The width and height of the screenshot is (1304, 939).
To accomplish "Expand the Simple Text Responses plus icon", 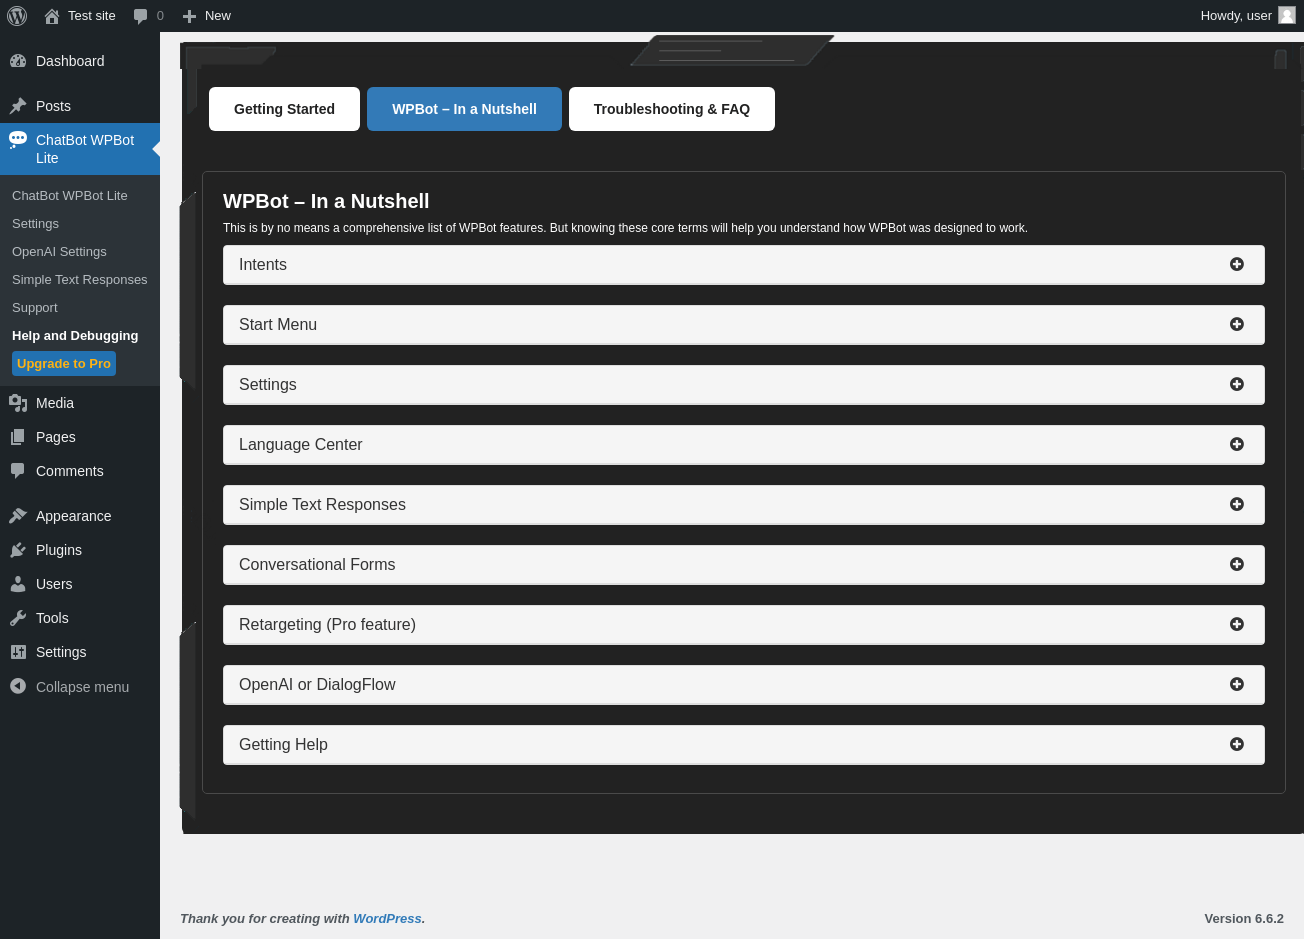I will click(1237, 504).
